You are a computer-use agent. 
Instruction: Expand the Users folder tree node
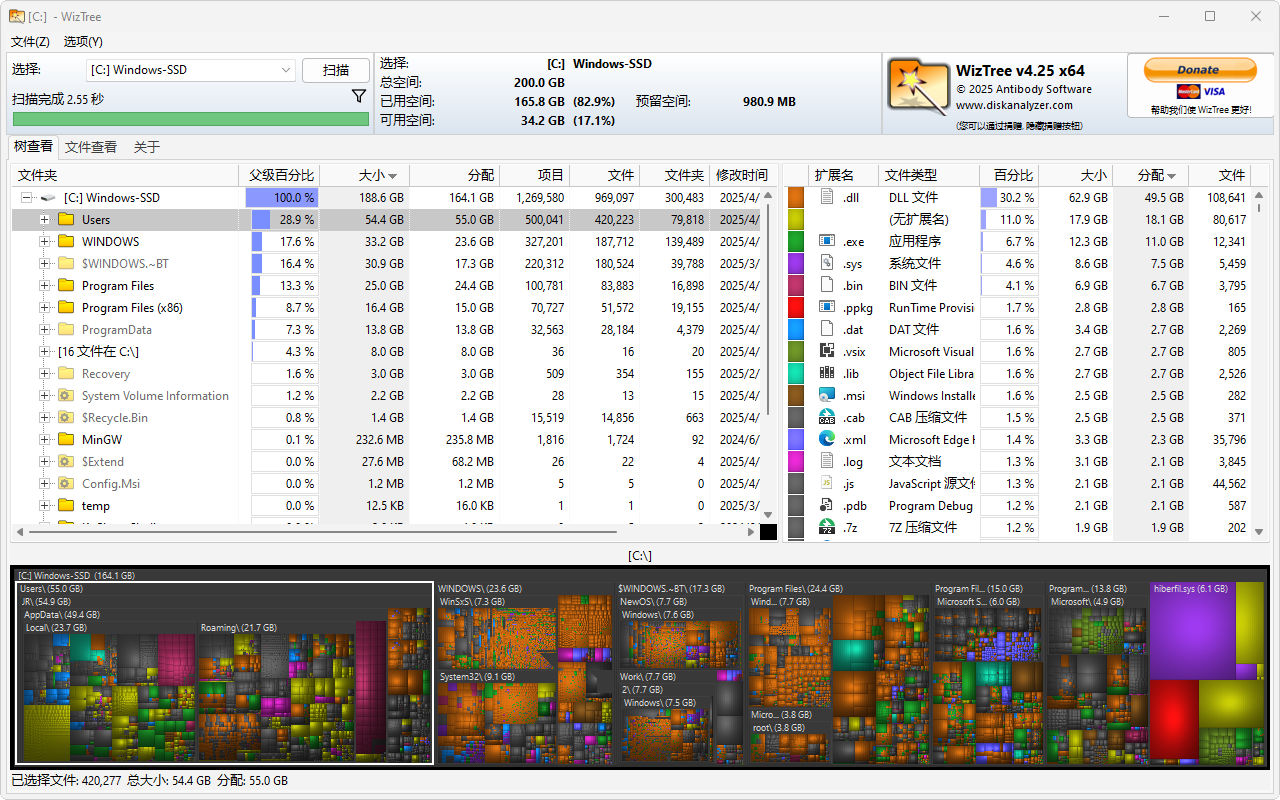44,219
